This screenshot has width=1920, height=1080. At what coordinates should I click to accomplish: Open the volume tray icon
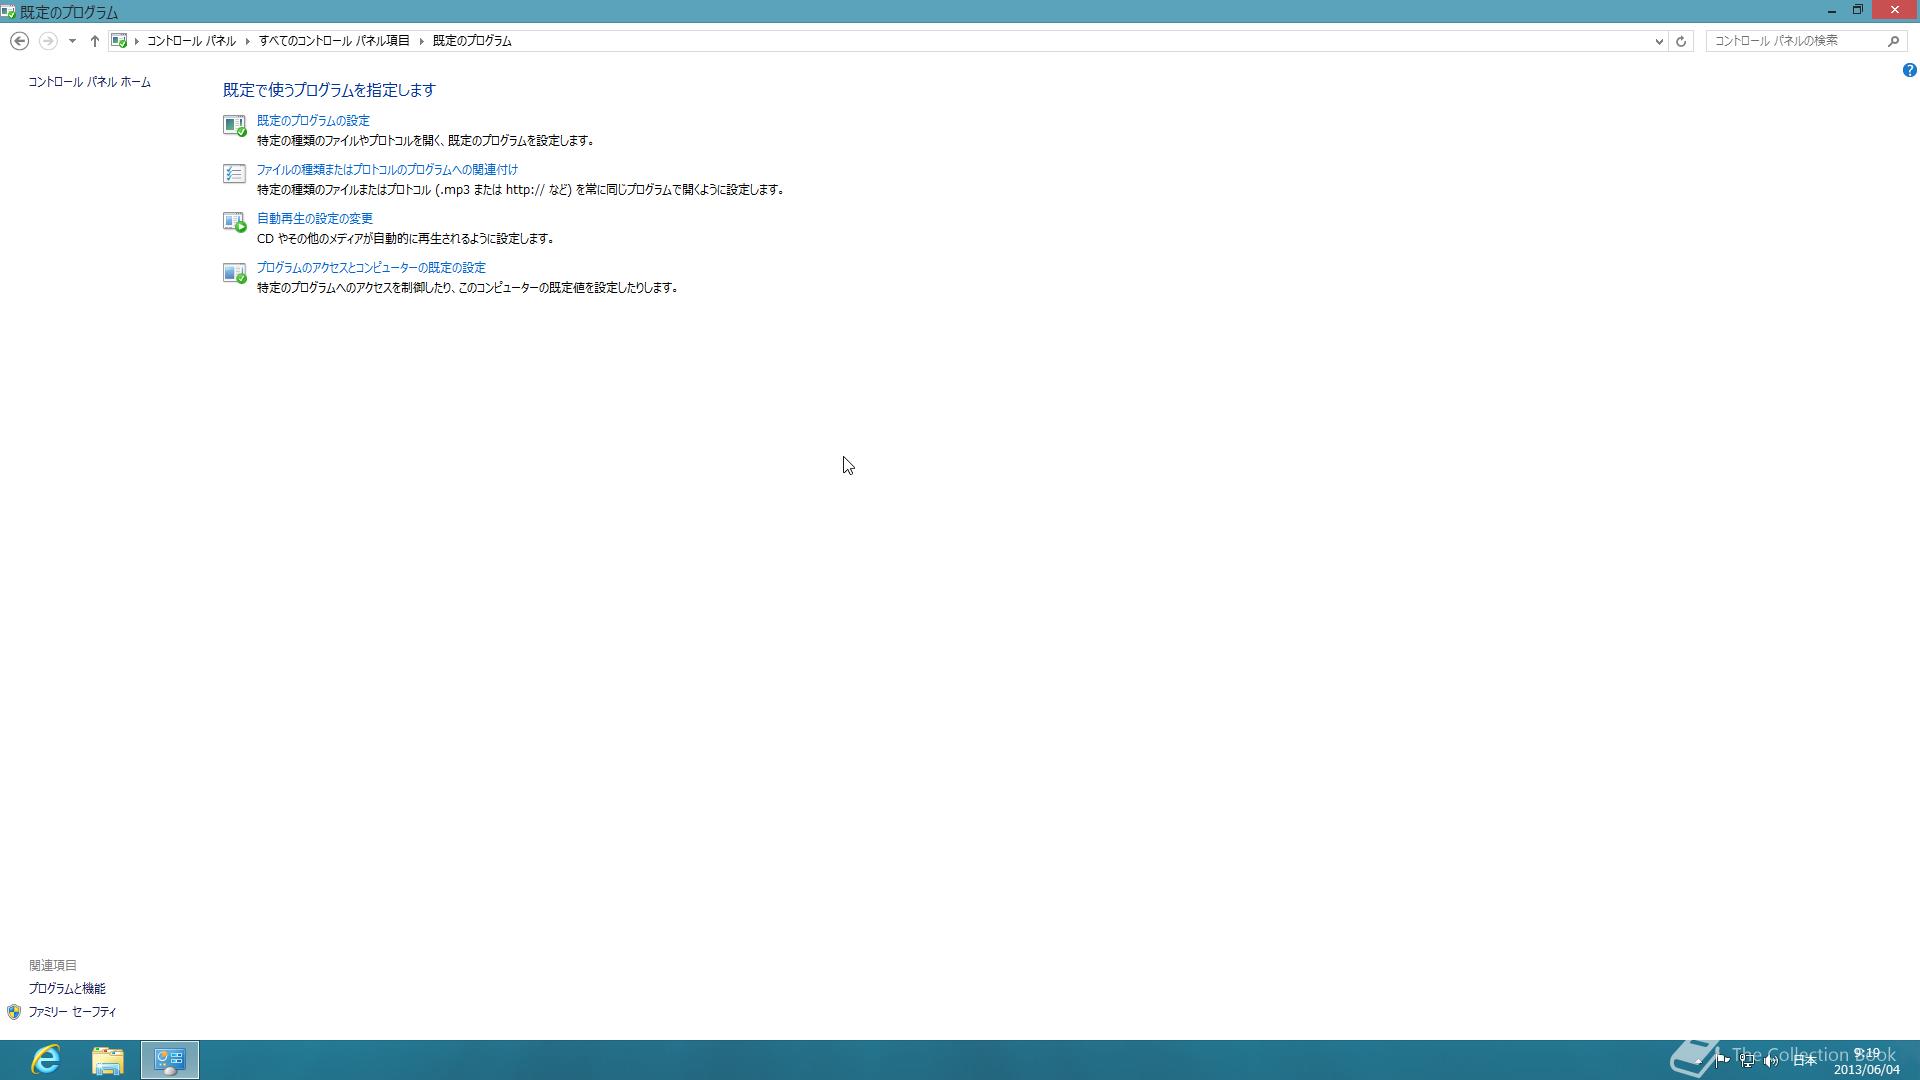coord(1771,1060)
